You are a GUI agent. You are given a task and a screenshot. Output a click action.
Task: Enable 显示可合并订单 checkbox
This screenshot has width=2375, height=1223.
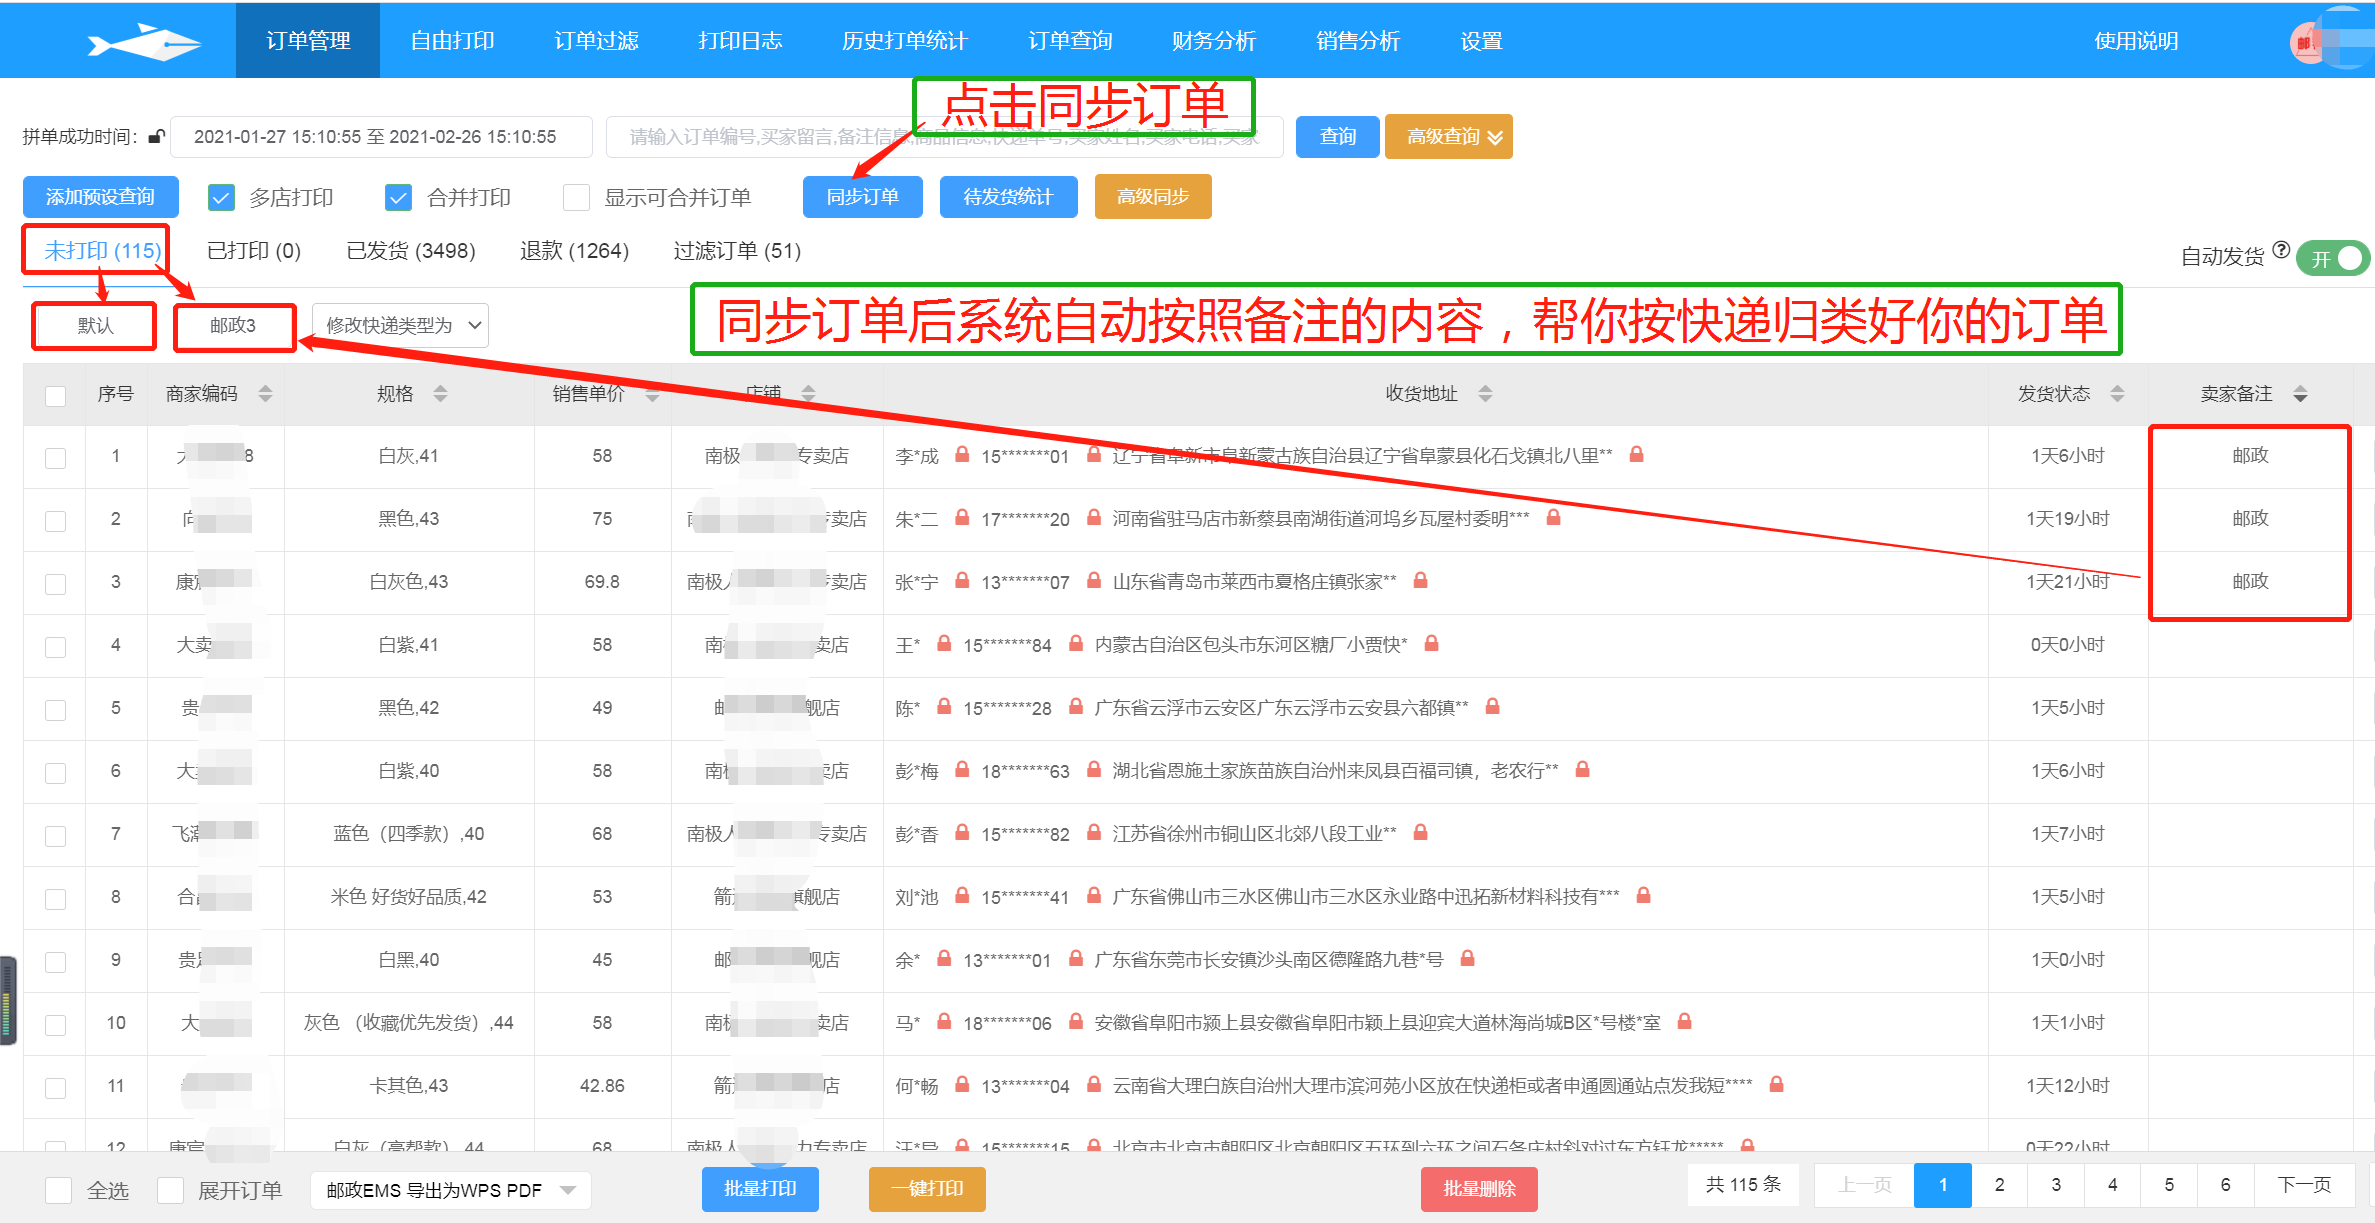pos(576,198)
